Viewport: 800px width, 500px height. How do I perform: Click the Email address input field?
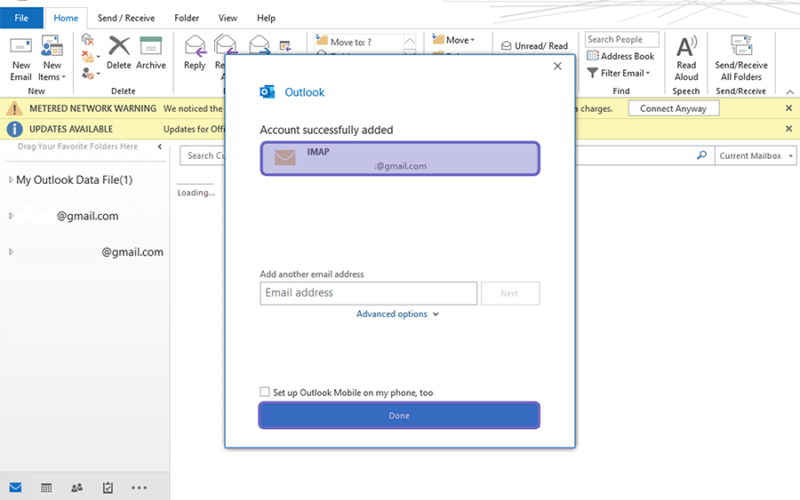pyautogui.click(x=368, y=293)
